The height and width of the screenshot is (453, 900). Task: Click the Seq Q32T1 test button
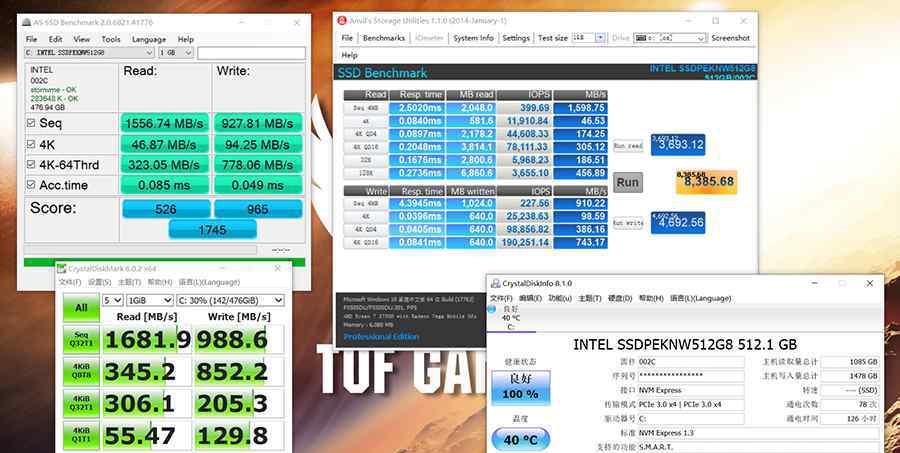point(81,339)
